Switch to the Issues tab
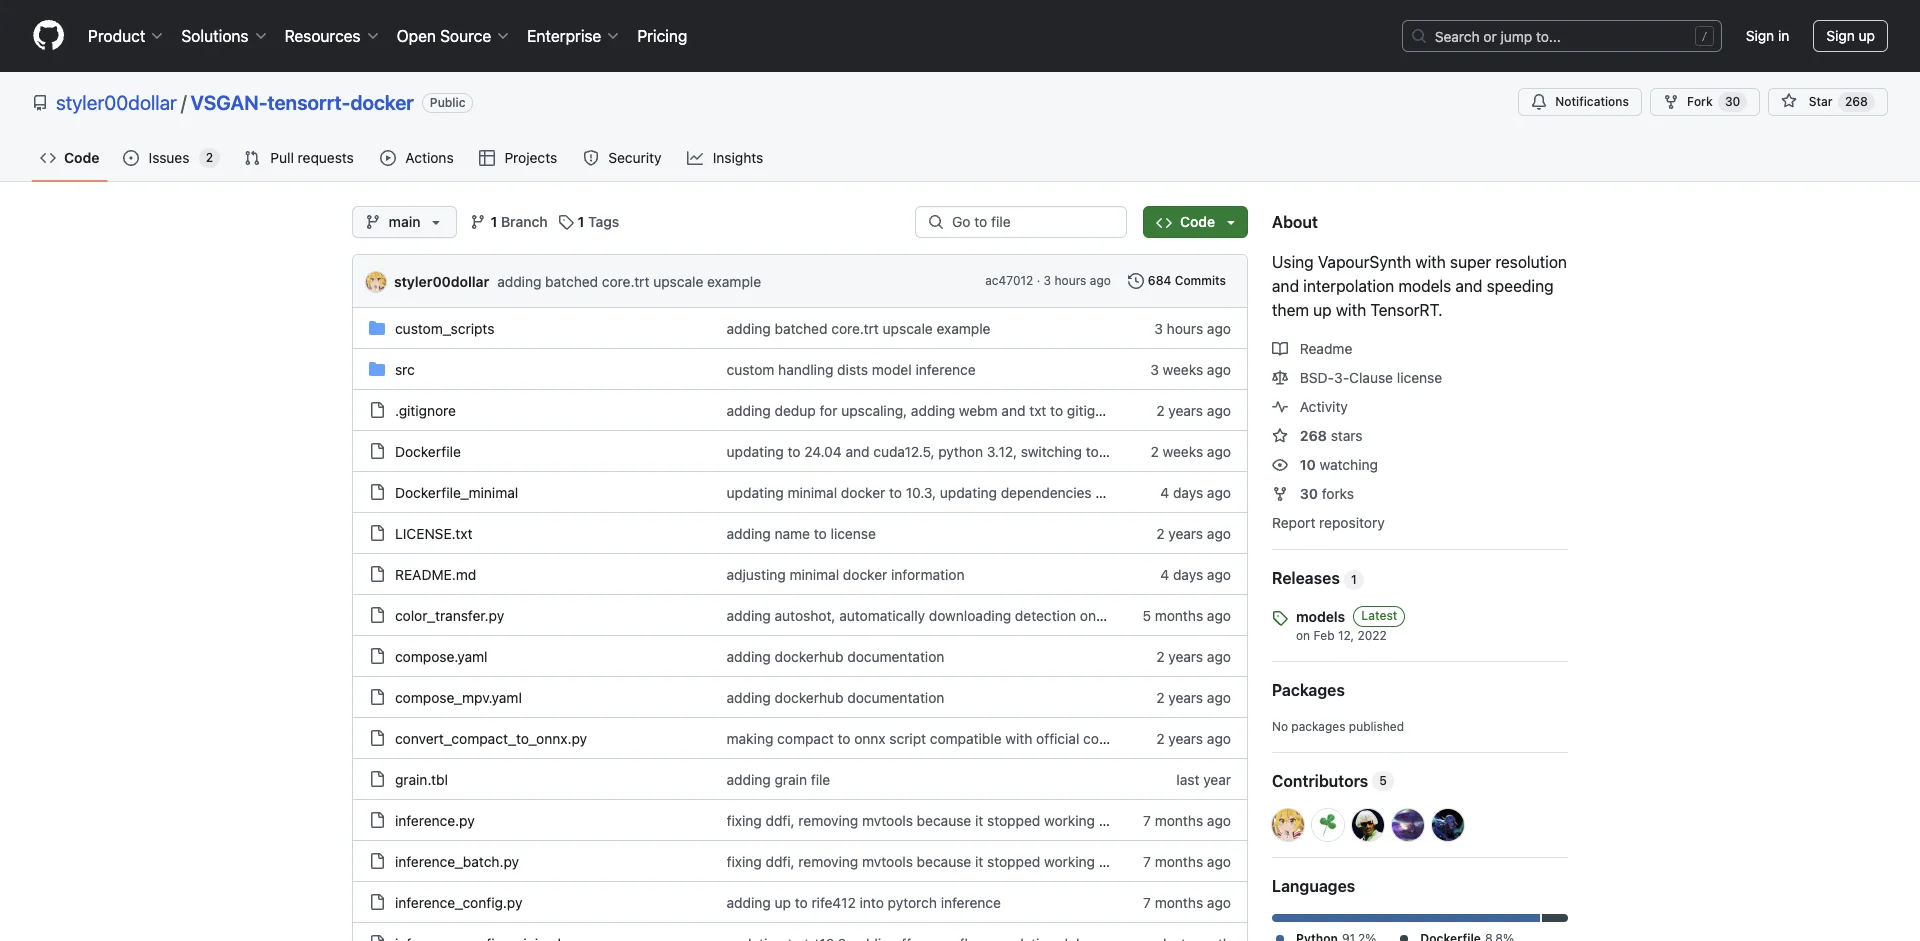This screenshot has height=941, width=1920. (x=170, y=158)
